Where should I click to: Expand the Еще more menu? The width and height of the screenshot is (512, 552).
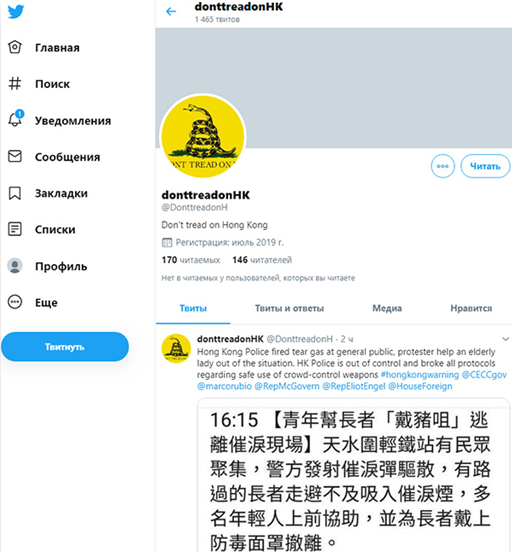click(x=15, y=302)
